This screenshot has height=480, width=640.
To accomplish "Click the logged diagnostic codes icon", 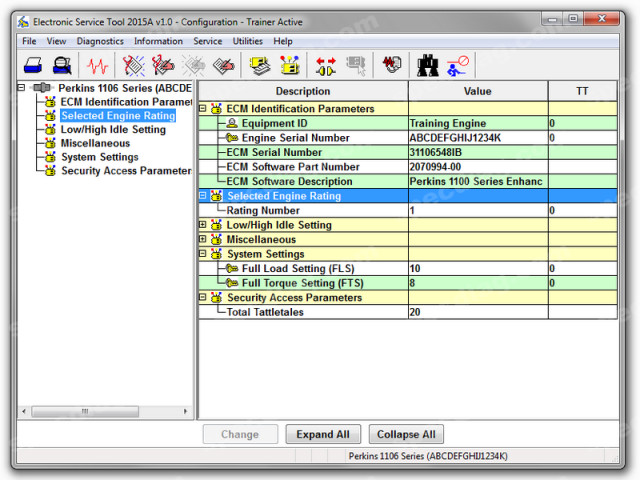I will 163,65.
